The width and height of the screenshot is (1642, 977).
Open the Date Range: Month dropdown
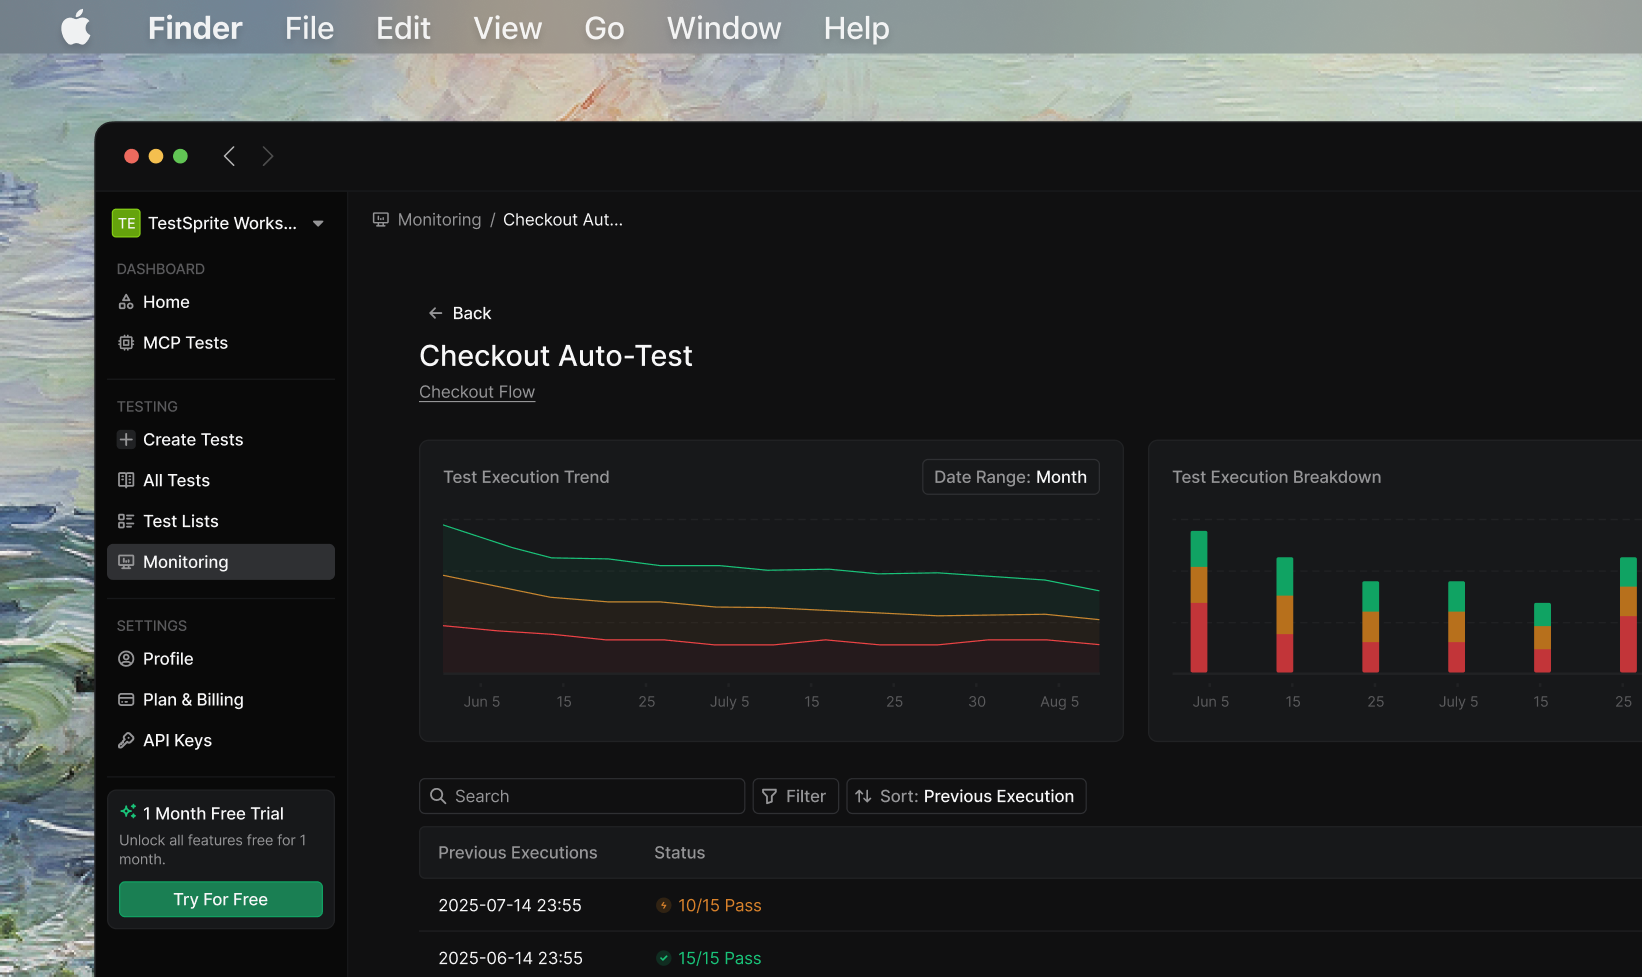(x=1011, y=477)
